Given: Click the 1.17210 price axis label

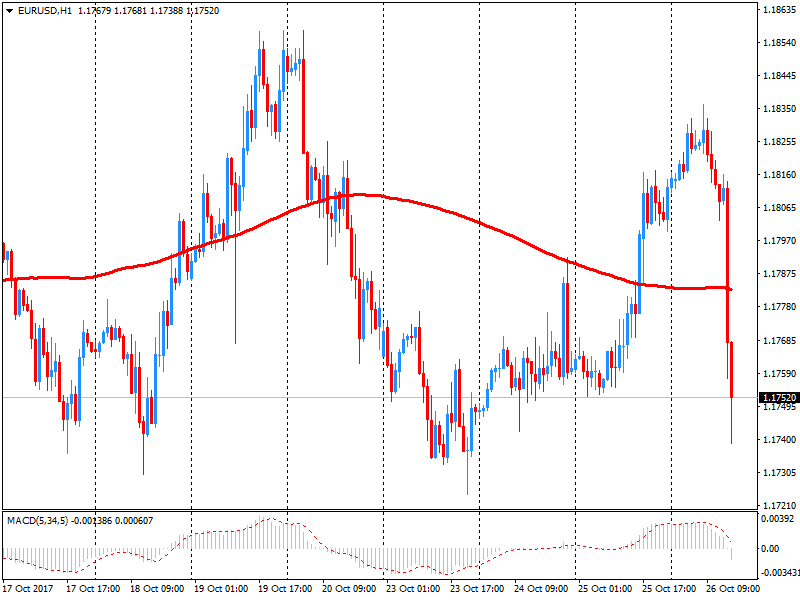Looking at the screenshot, I should pyautogui.click(x=779, y=506).
